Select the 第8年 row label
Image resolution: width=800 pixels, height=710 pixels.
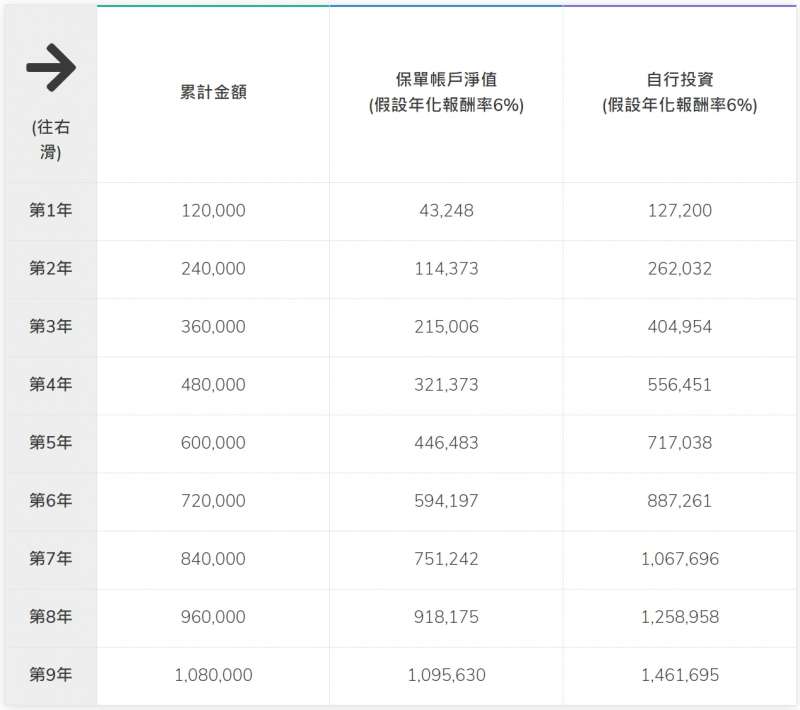(51, 617)
